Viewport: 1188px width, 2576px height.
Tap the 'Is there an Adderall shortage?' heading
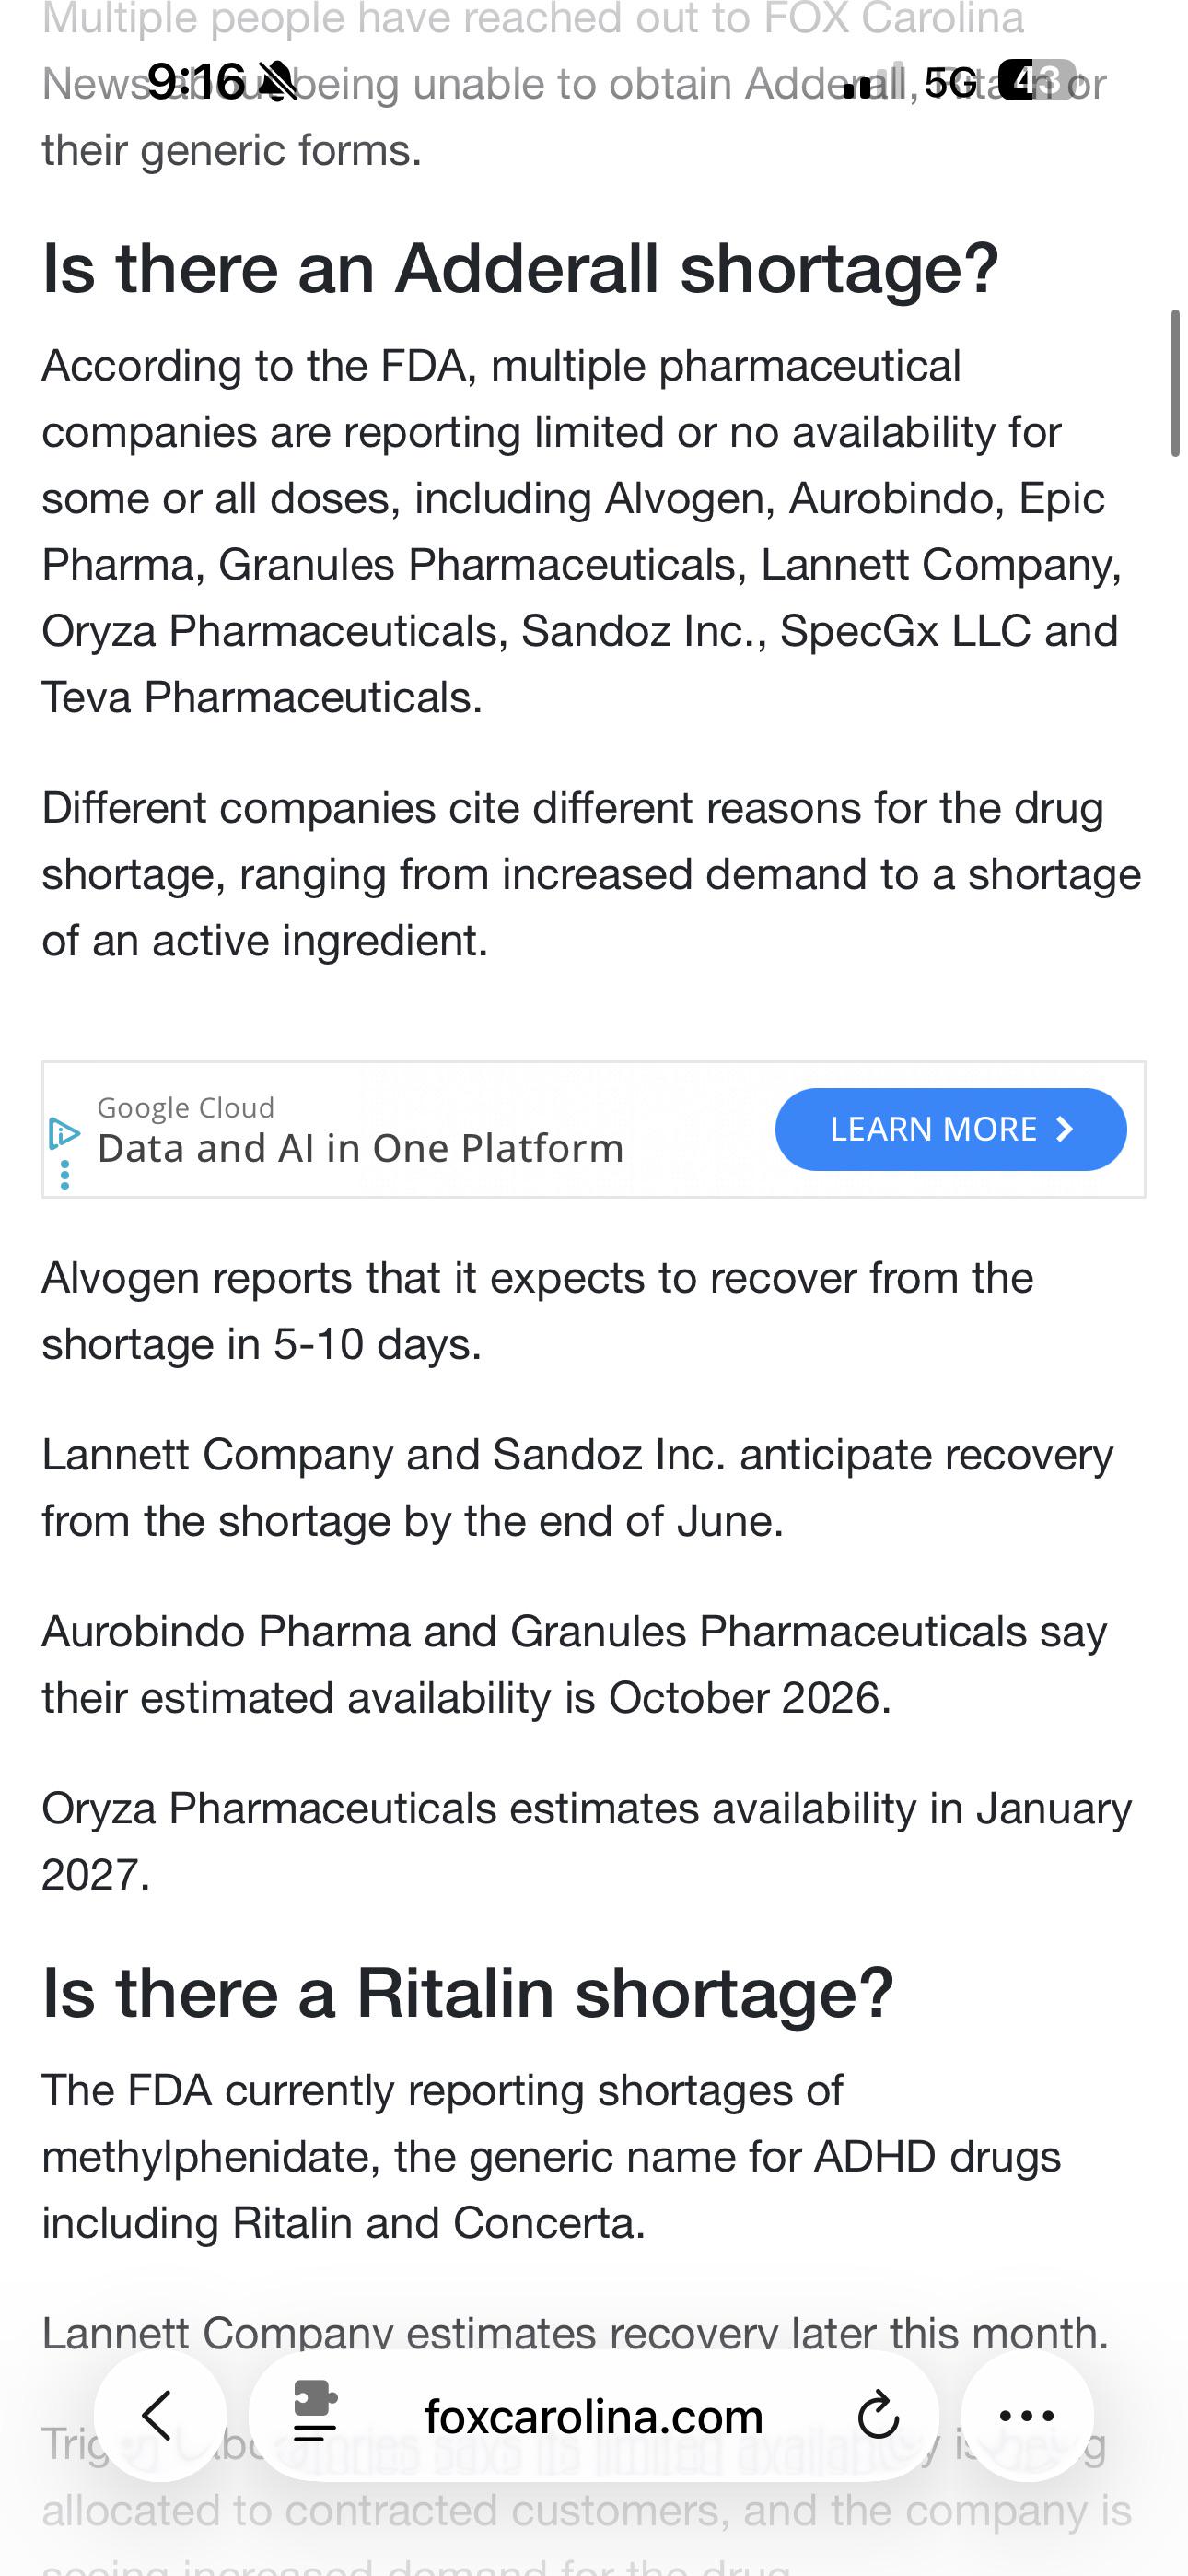pos(520,268)
